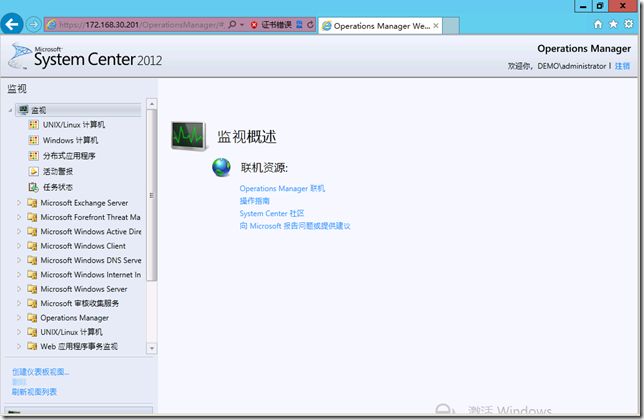Open a new blank tab
Screen dimensions: 644x420
(x=451, y=26)
